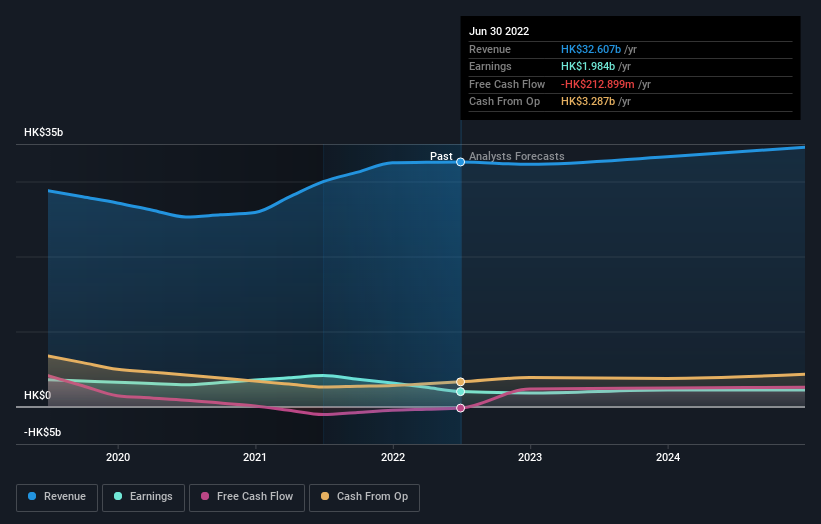Click the 2022 x-axis label
The height and width of the screenshot is (524, 821).
(x=393, y=458)
